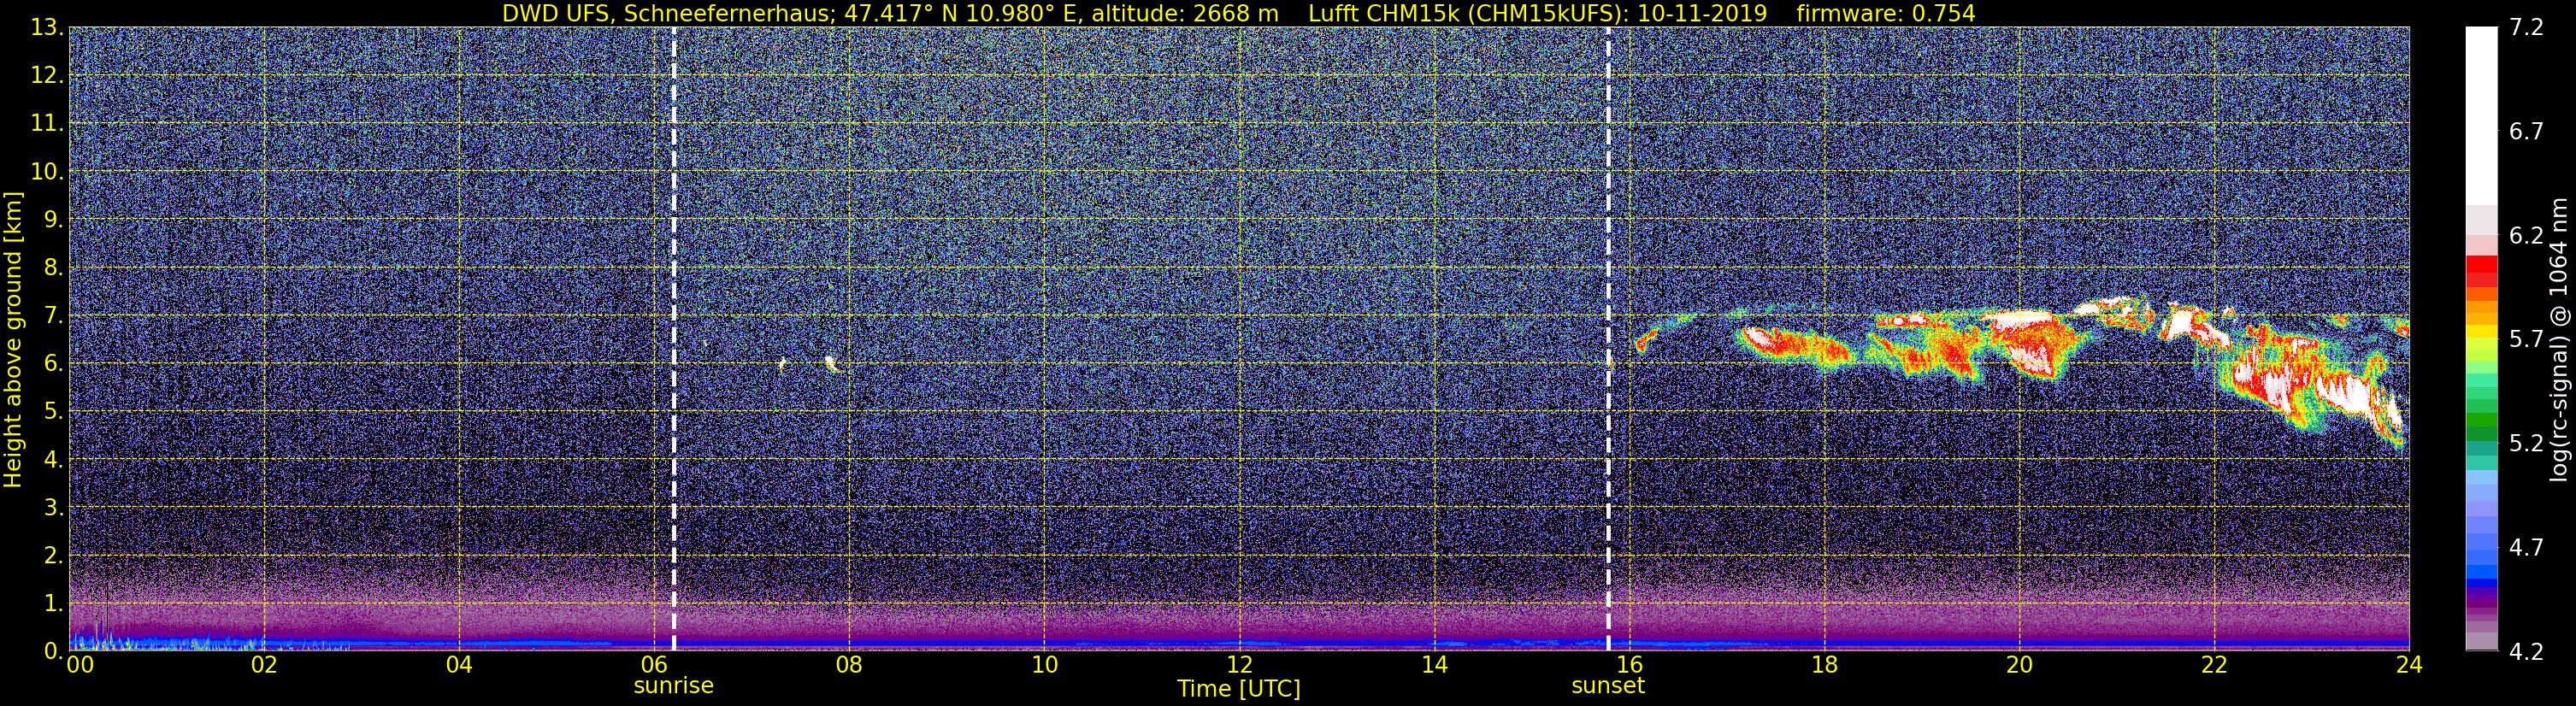The height and width of the screenshot is (706, 2576).
Task: Click the 'sunrise' label under the time axis
Action: point(674,686)
